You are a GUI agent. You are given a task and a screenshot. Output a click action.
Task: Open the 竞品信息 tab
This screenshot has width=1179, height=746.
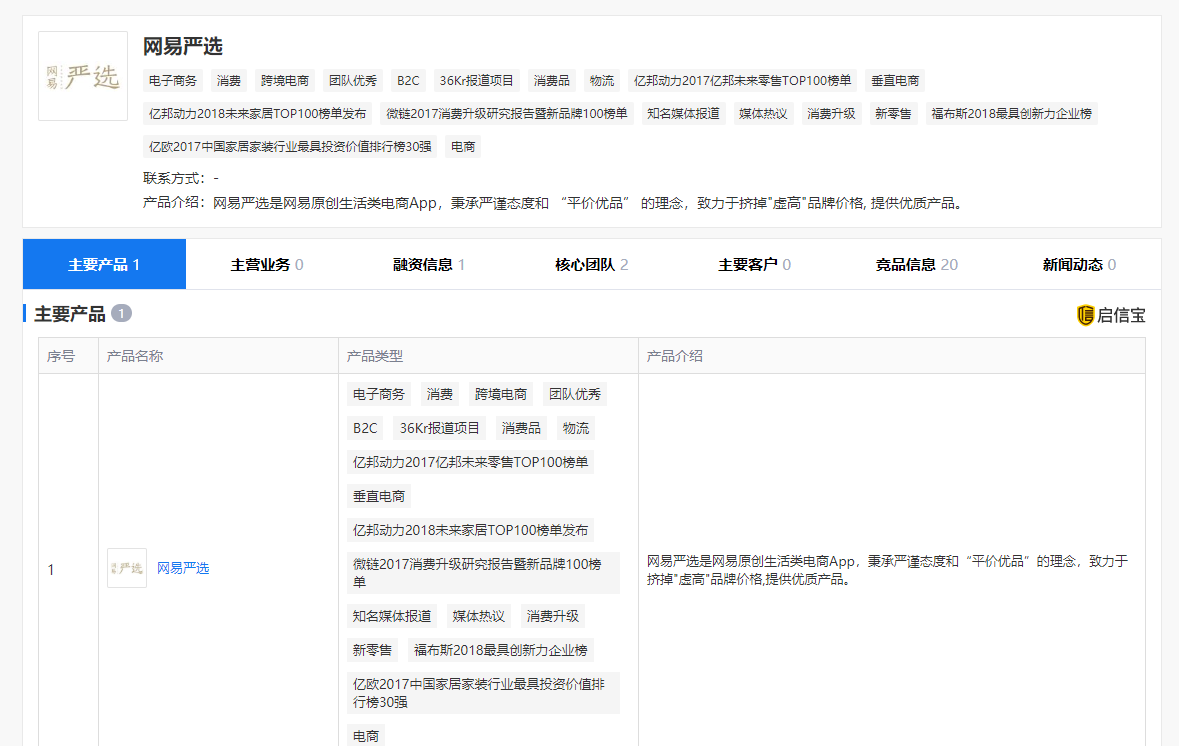coord(916,264)
